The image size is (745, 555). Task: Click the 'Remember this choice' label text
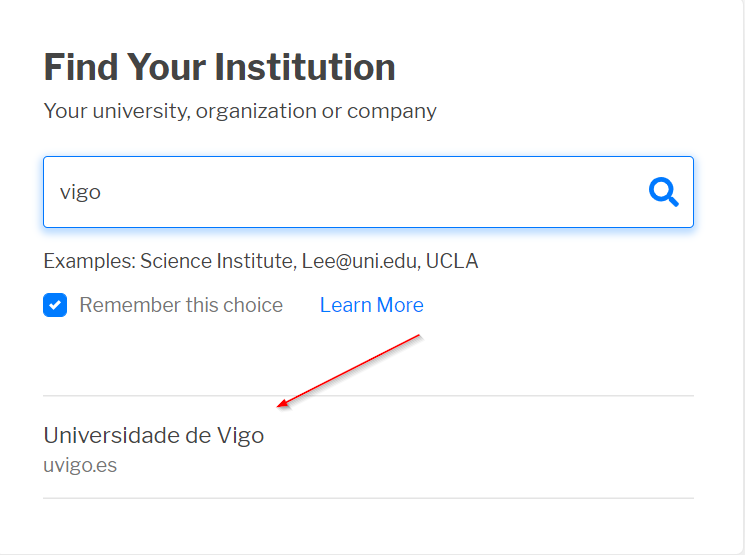[x=181, y=305]
